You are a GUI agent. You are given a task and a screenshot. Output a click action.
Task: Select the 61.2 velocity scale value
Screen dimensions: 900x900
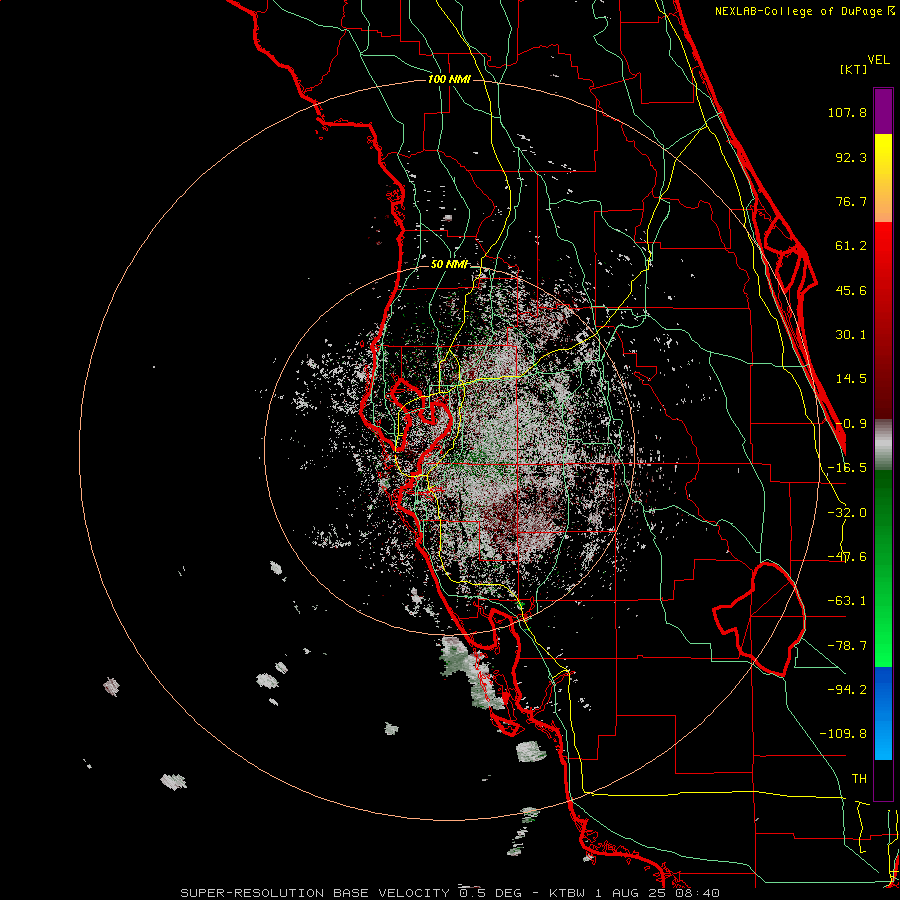pos(851,246)
